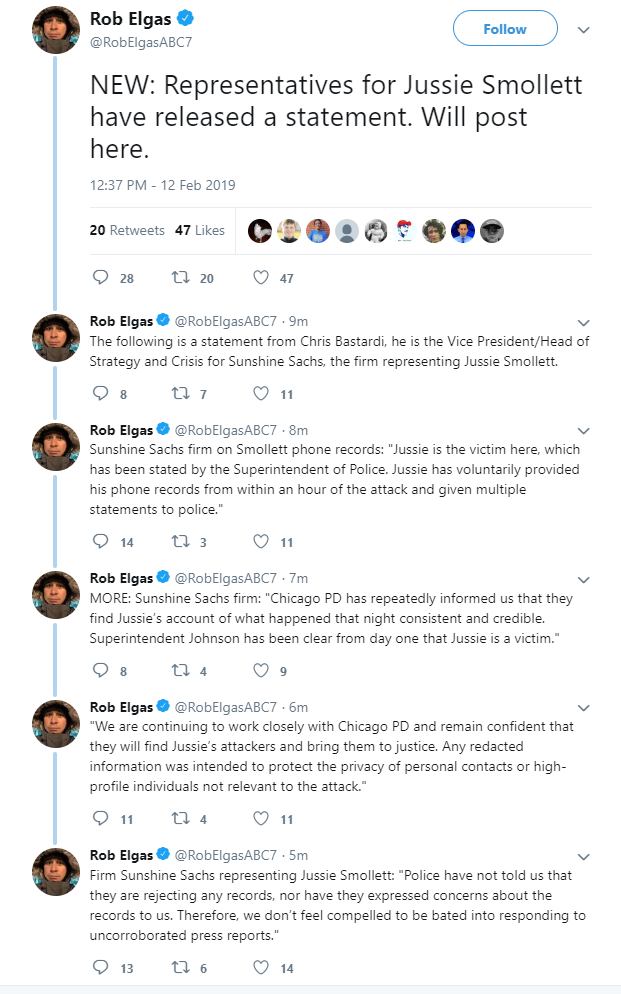
Task: Click the verified badge next to Rob Elgas's name
Action: tap(185, 18)
